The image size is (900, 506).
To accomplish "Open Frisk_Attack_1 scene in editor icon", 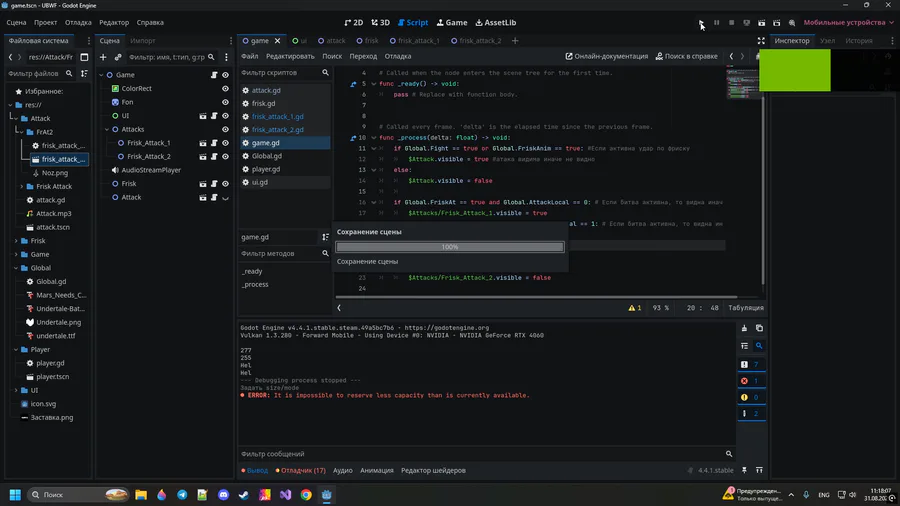I will click(203, 143).
